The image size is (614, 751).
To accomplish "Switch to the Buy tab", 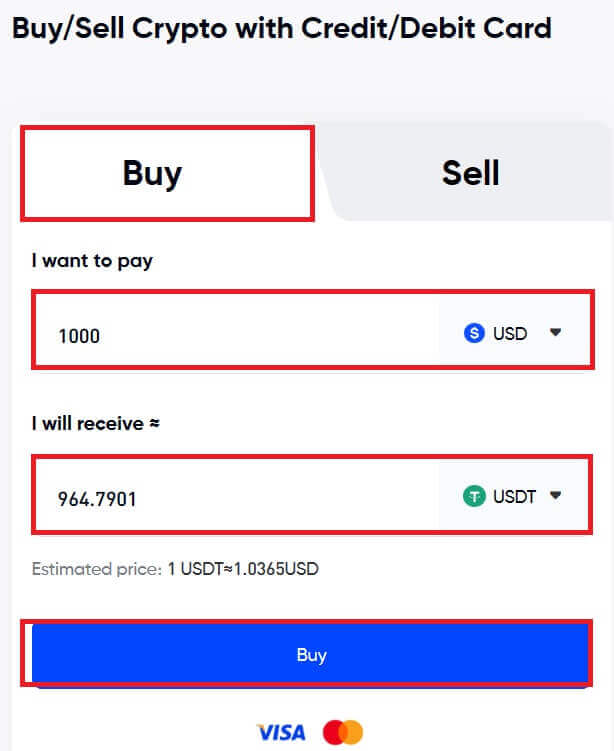I will click(x=153, y=173).
